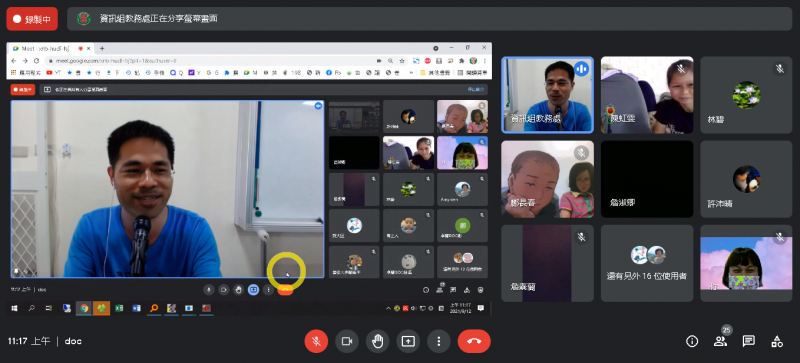The height and width of the screenshot is (363, 800).
Task: Open the Windows Start menu in the shared taskbar
Action: pos(14,308)
